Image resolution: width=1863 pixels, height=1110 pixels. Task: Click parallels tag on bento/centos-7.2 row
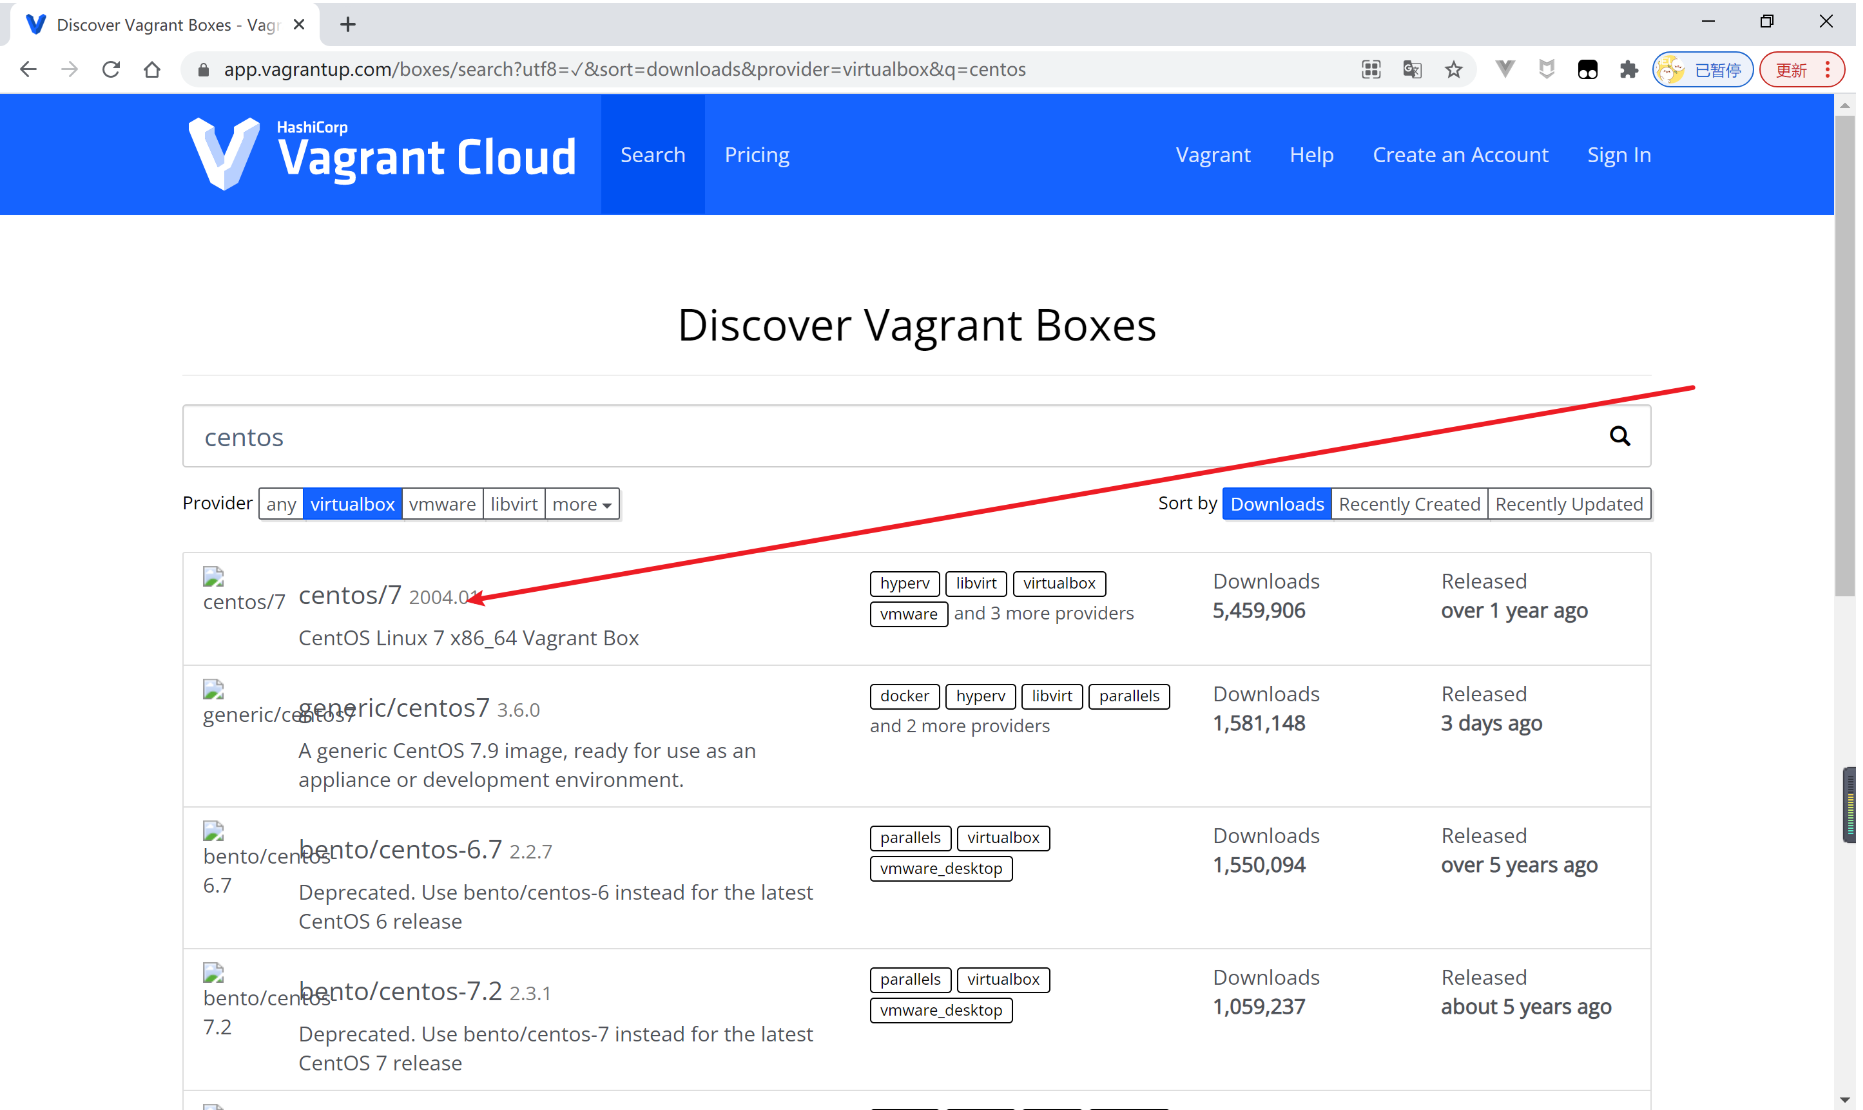910,980
